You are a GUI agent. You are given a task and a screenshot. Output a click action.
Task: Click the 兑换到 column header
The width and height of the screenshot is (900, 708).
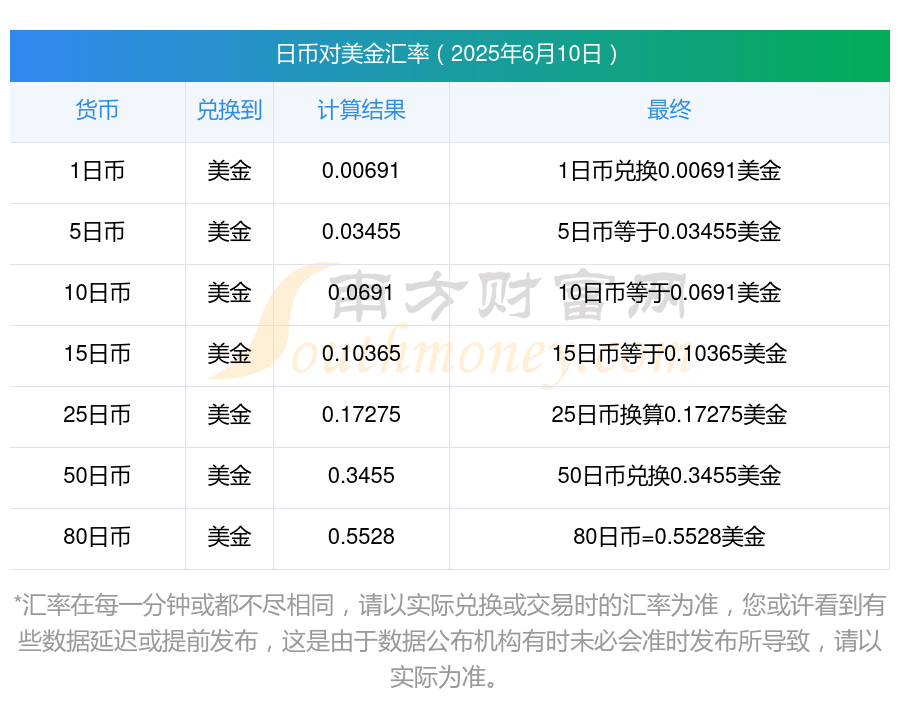pos(229,110)
